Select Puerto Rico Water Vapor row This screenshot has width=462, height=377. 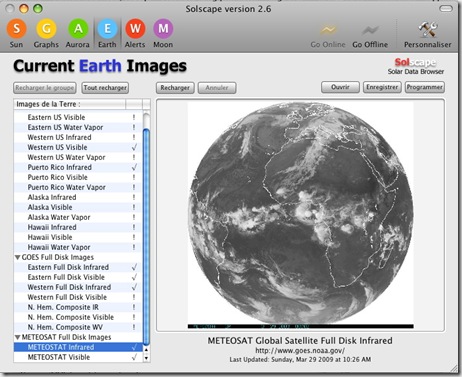[78, 187]
